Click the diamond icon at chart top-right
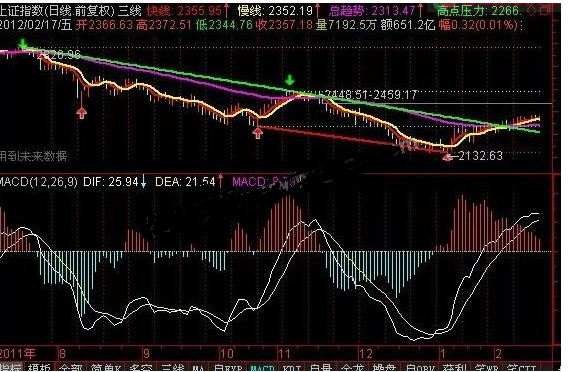The width and height of the screenshot is (568, 372). (x=532, y=11)
